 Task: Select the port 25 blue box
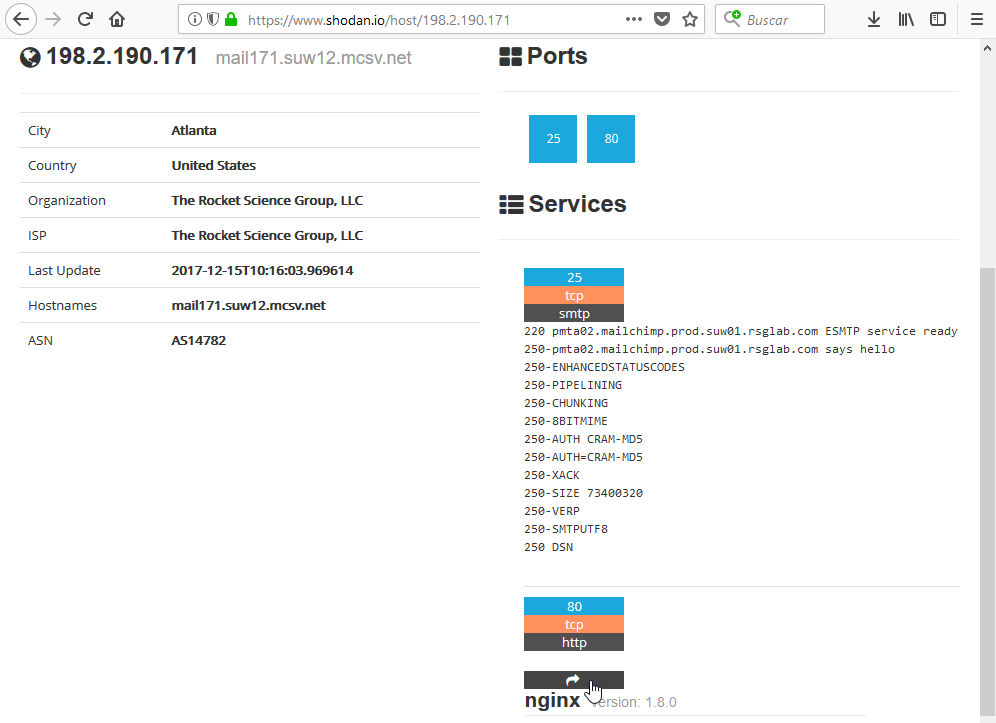tap(553, 139)
